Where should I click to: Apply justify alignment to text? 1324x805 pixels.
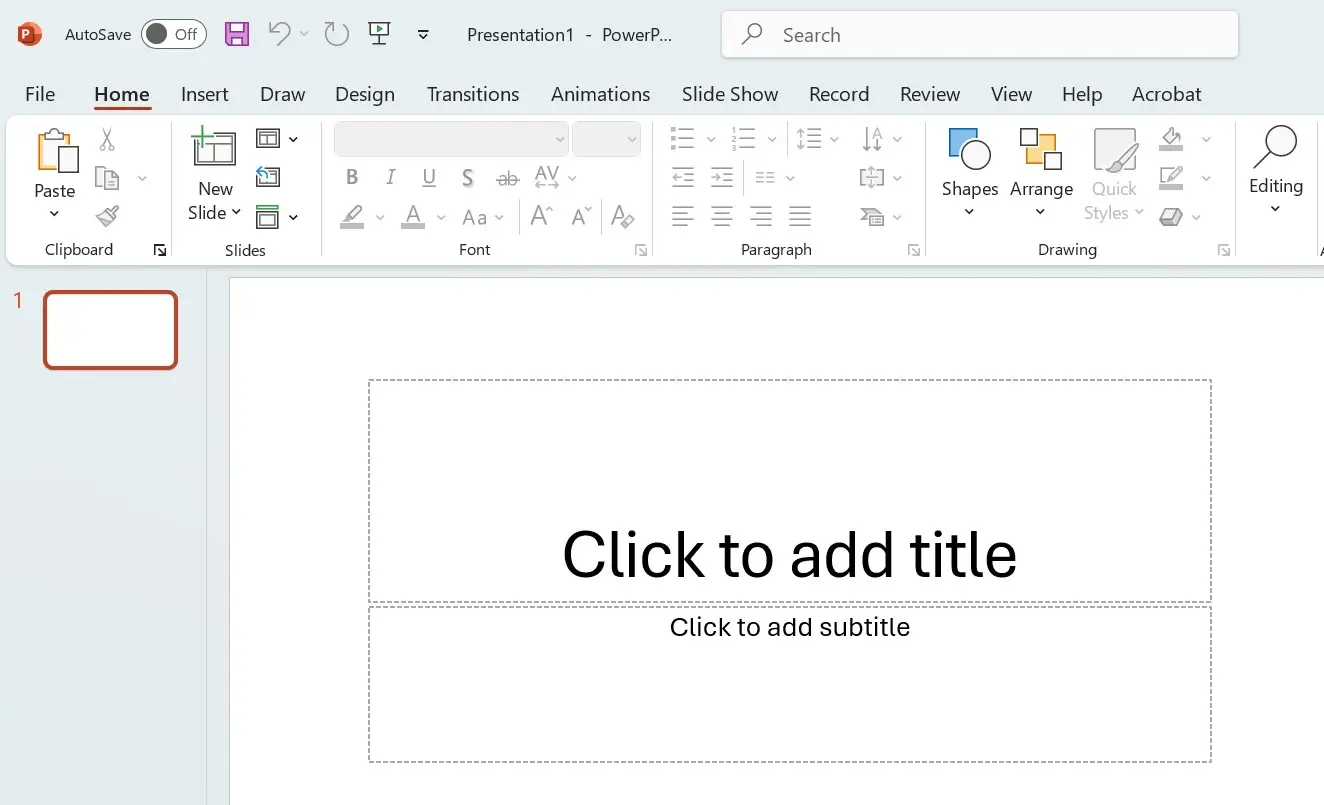[x=799, y=216]
